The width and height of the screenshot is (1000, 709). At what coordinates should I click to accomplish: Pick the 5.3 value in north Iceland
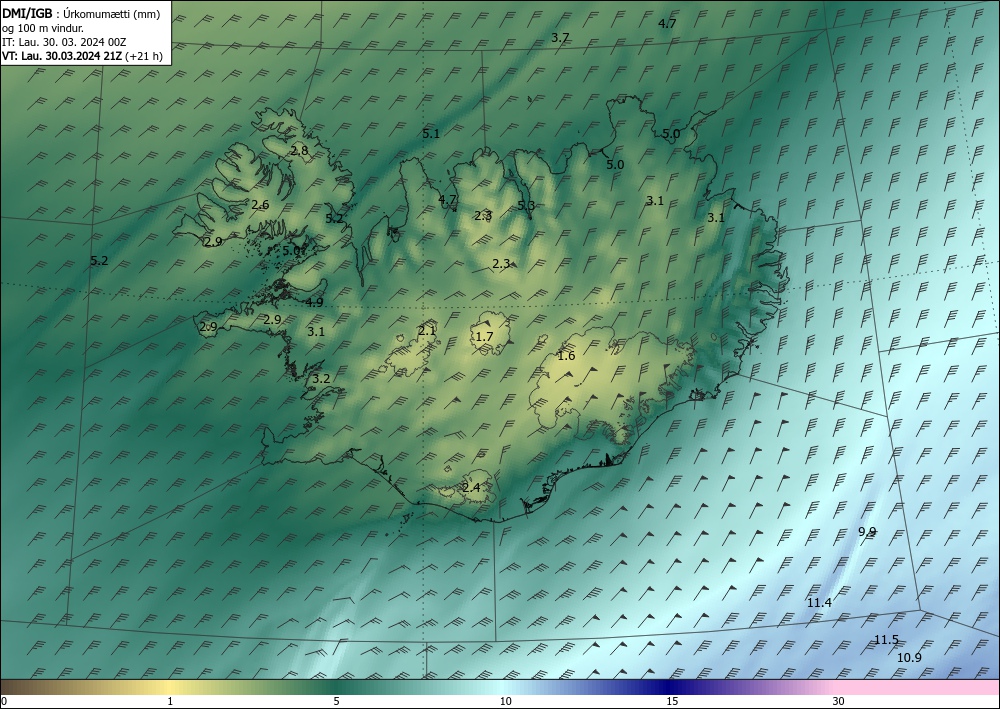coord(526,205)
